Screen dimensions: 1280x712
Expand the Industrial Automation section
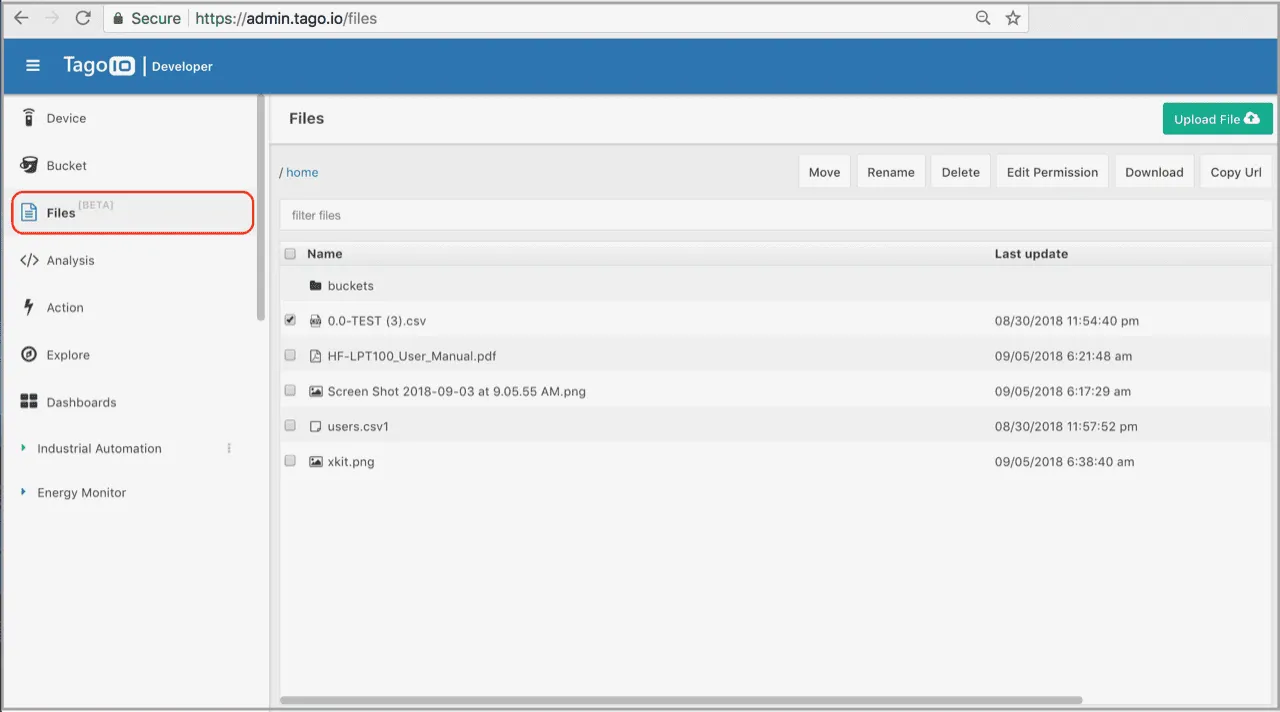[x=22, y=448]
